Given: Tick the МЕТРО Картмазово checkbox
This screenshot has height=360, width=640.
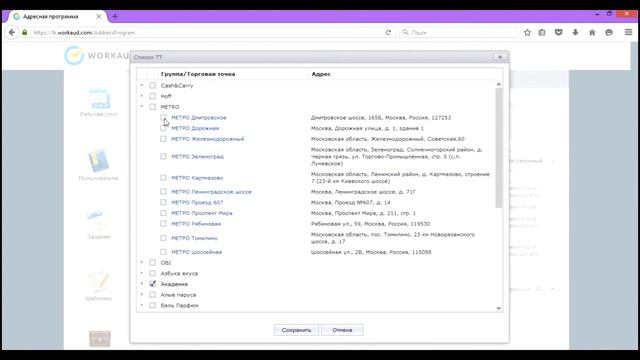Looking at the screenshot, I should point(163,178).
